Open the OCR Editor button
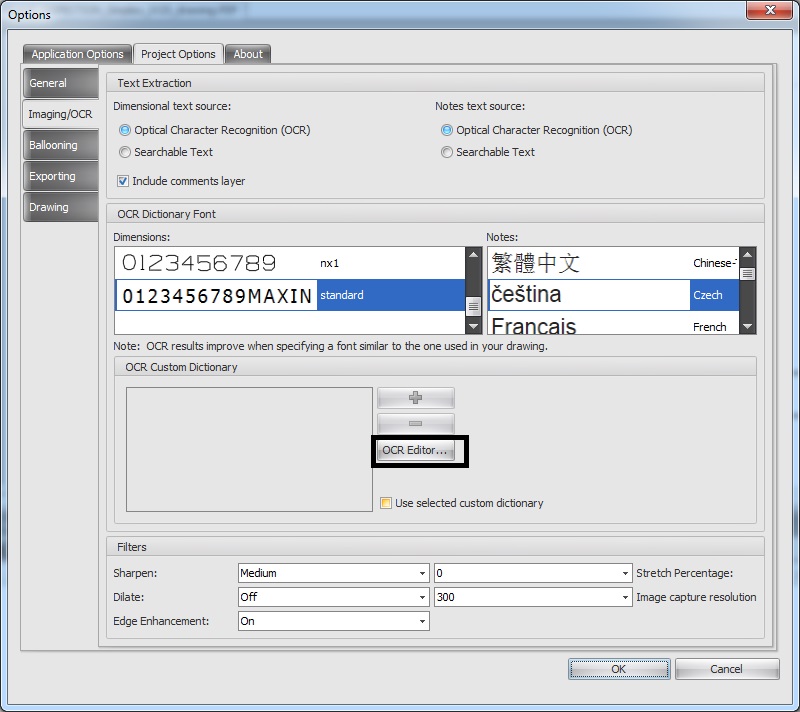Viewport: 800px width, 712px height. [415, 451]
